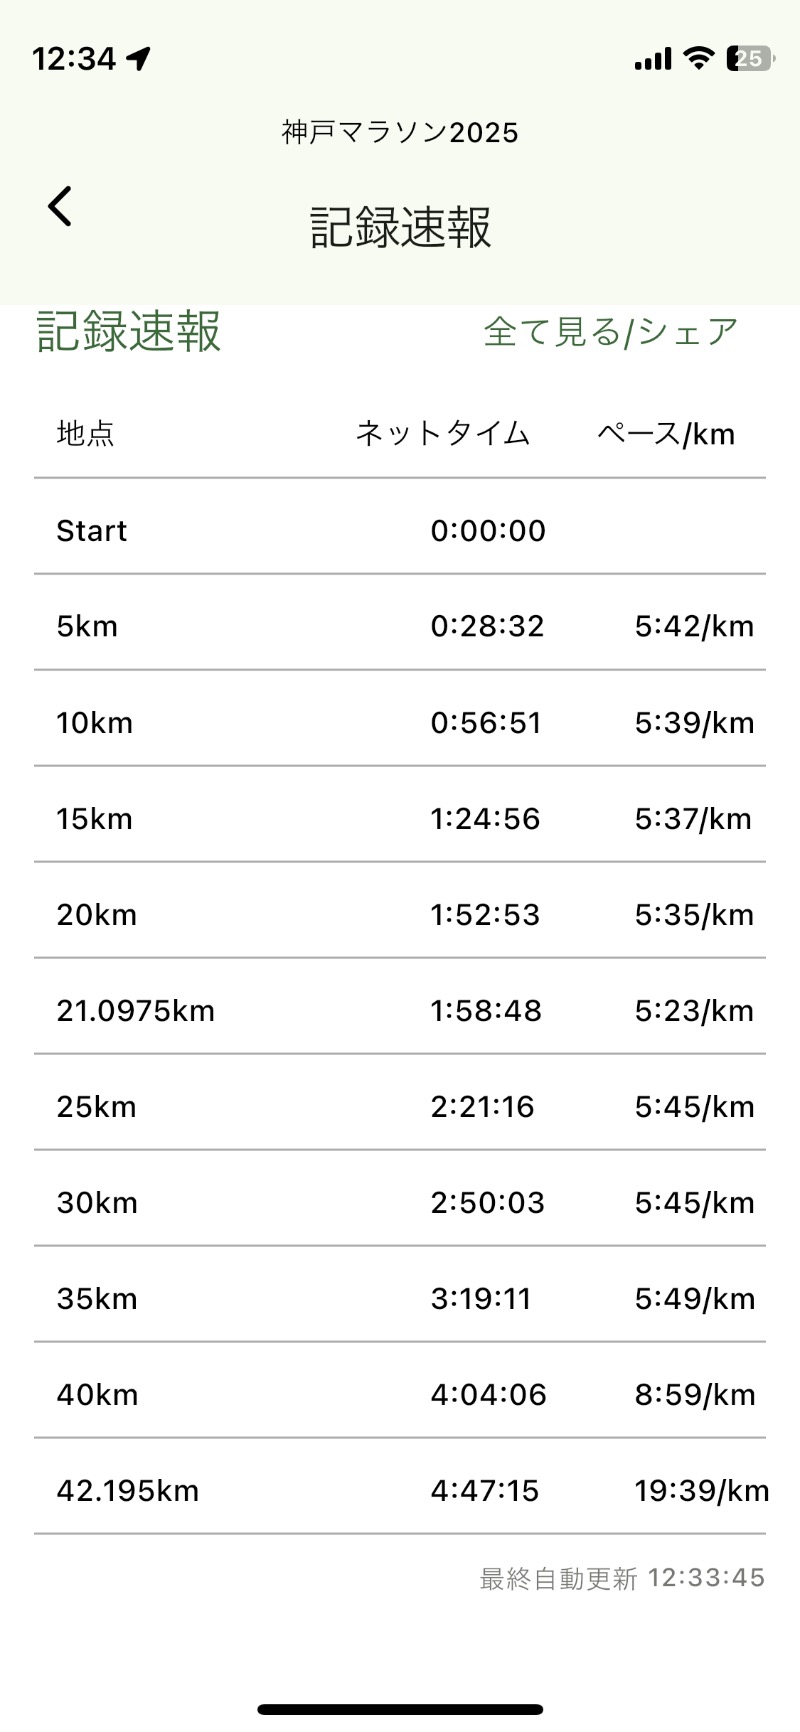This screenshot has width=800, height=1732.
Task: Tap the green 記録速報 section heading
Action: 128,332
